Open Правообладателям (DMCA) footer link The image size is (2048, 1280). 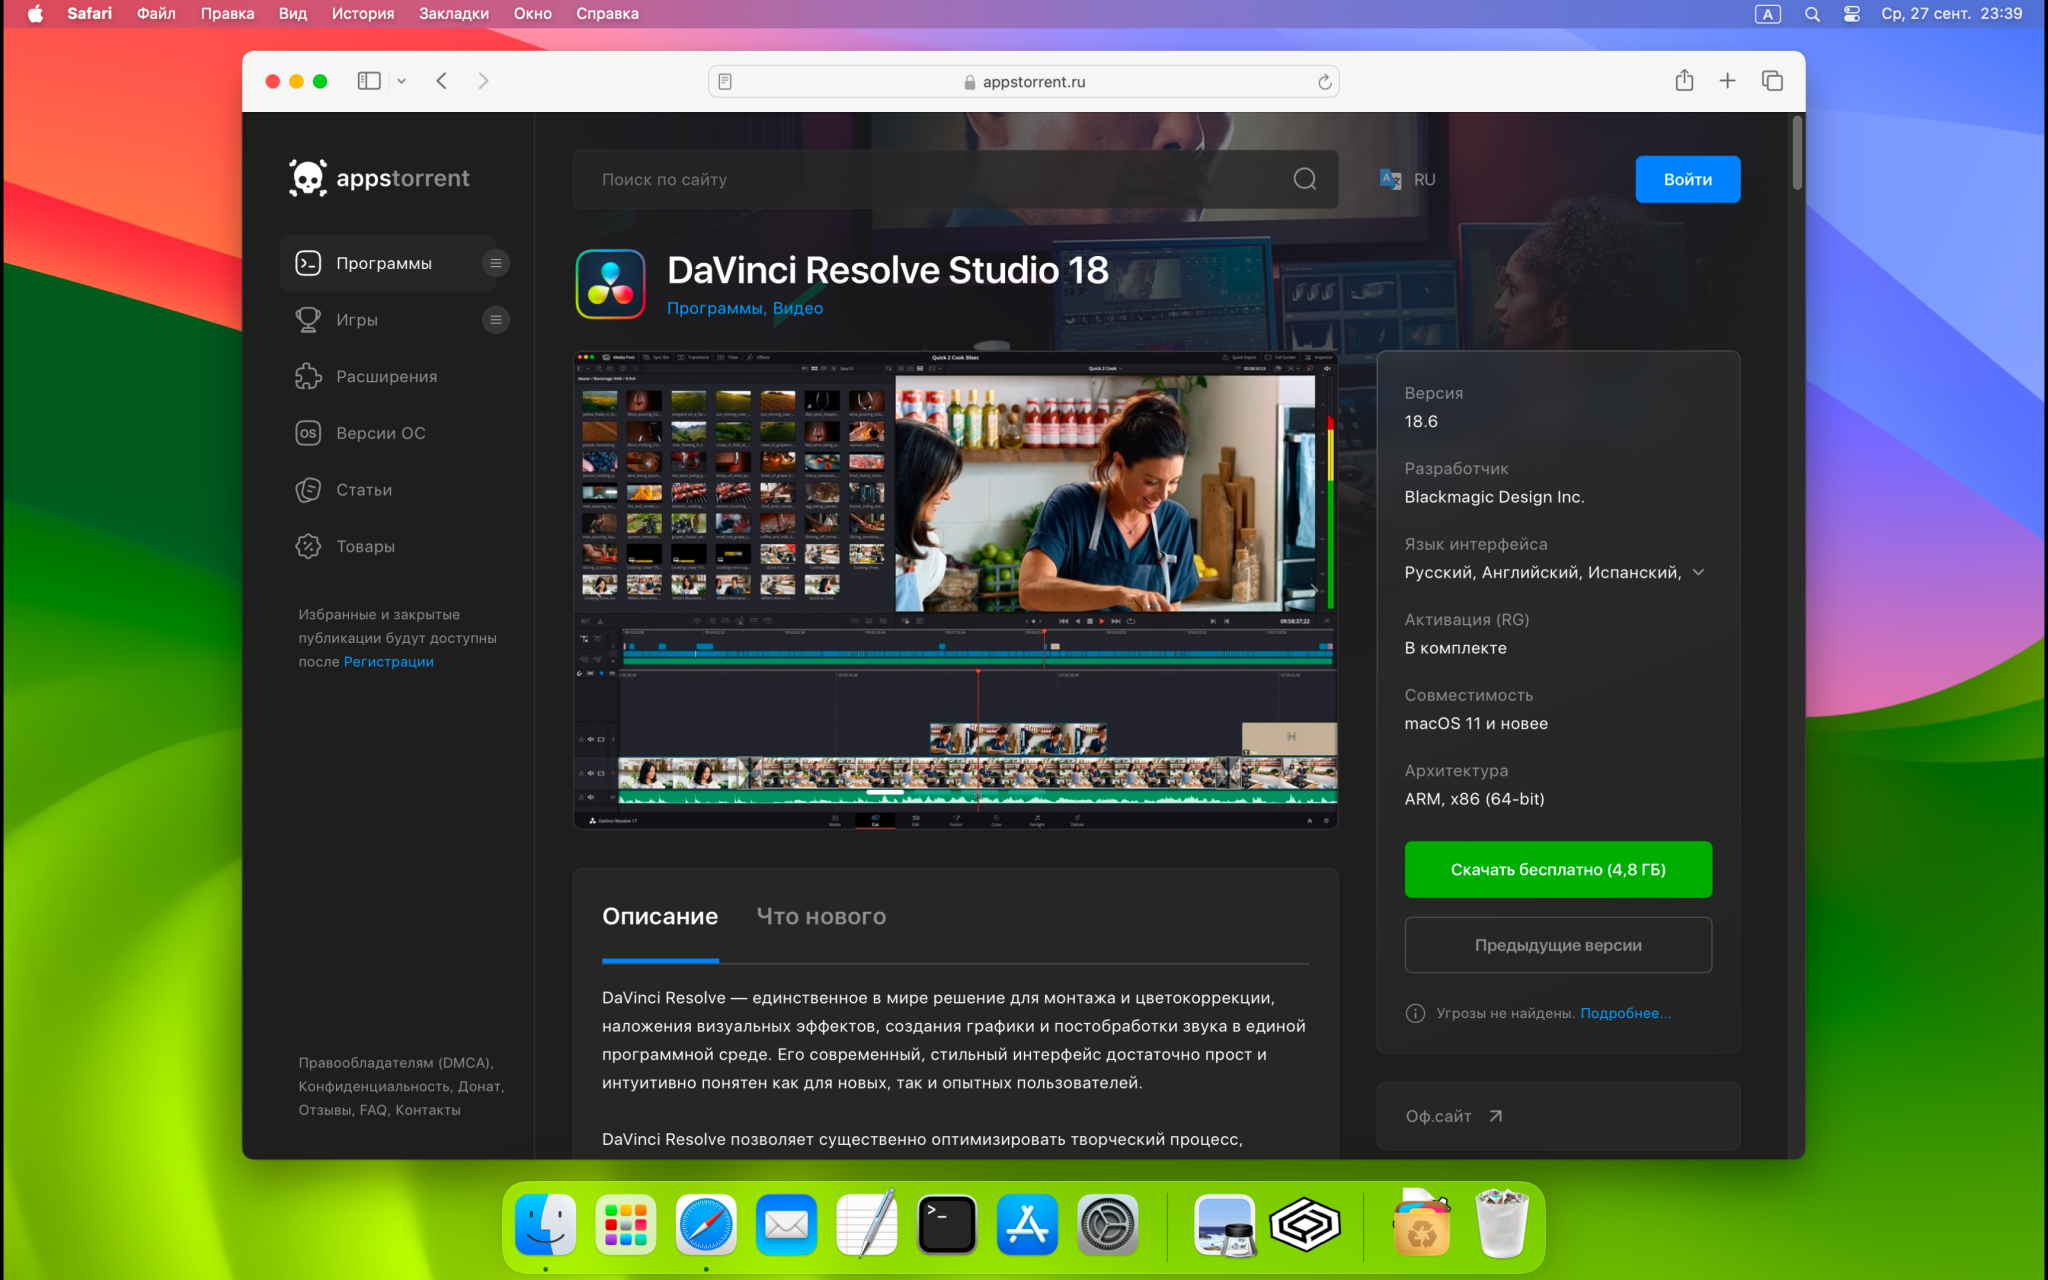click(x=395, y=1062)
